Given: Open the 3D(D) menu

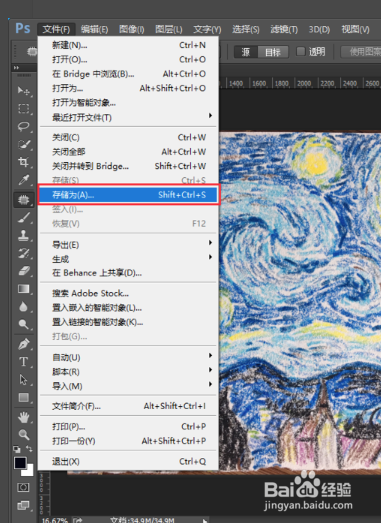Looking at the screenshot, I should click(319, 29).
